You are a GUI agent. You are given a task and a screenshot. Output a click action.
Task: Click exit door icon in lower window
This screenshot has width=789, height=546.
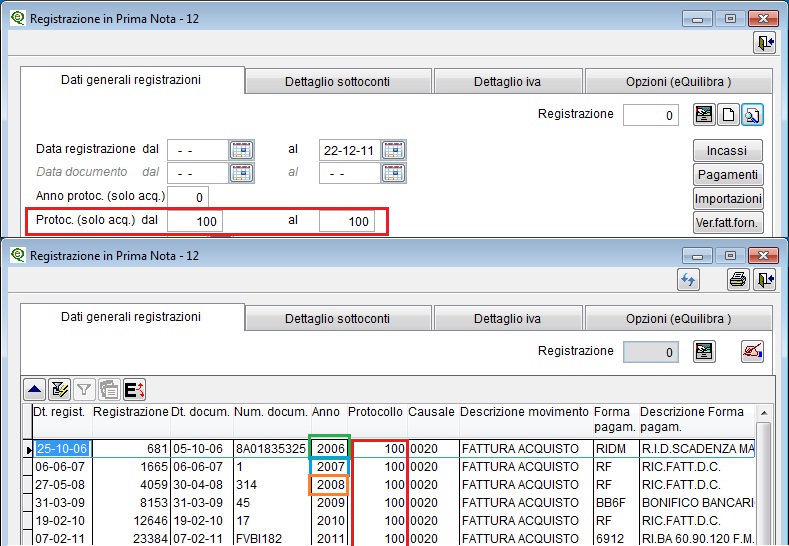coord(764,280)
